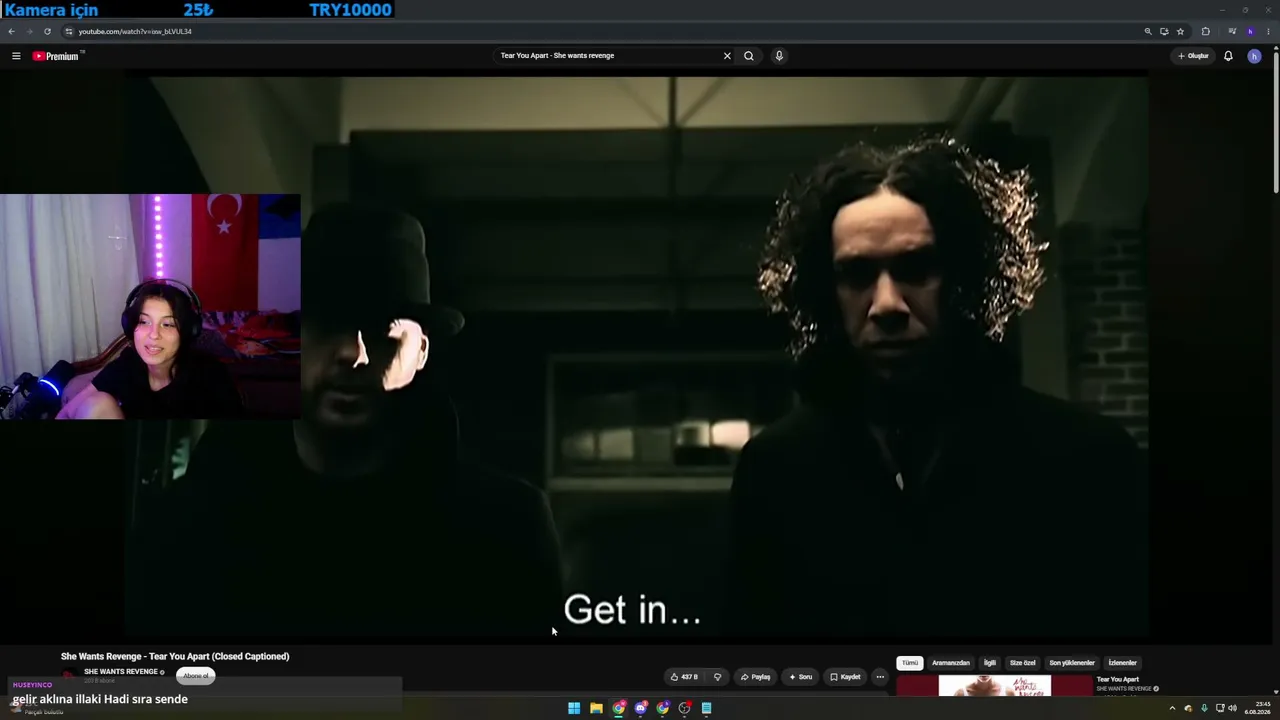
Task: Clear the search box with X
Action: (x=727, y=56)
